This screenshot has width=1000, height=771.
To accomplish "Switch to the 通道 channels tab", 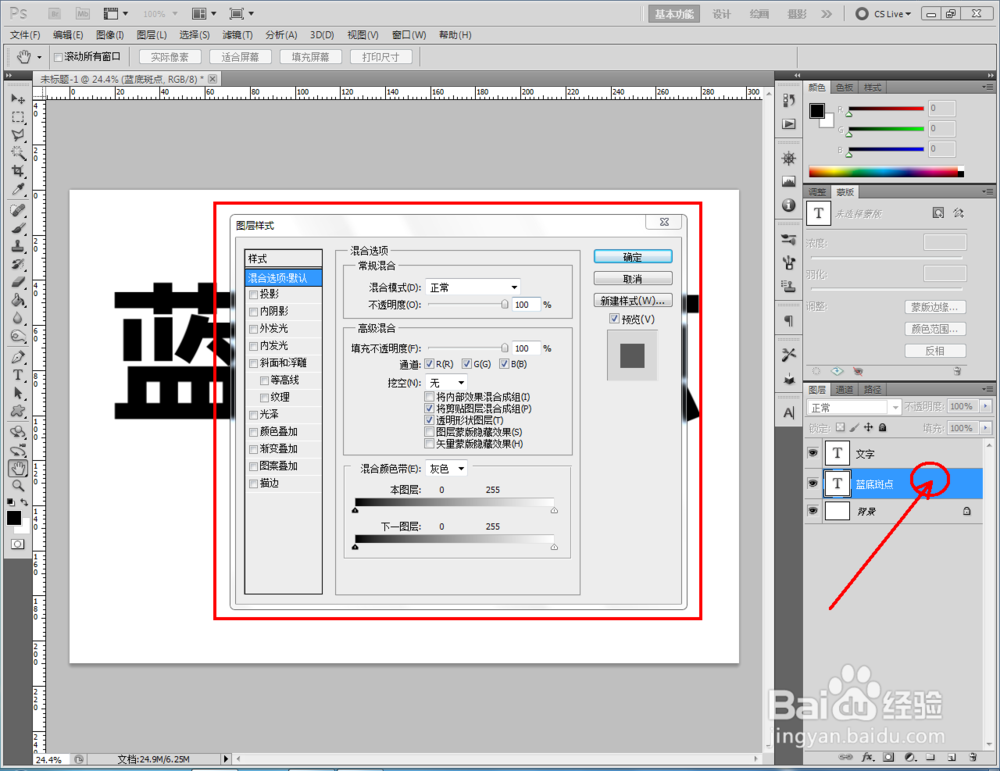I will (844, 389).
